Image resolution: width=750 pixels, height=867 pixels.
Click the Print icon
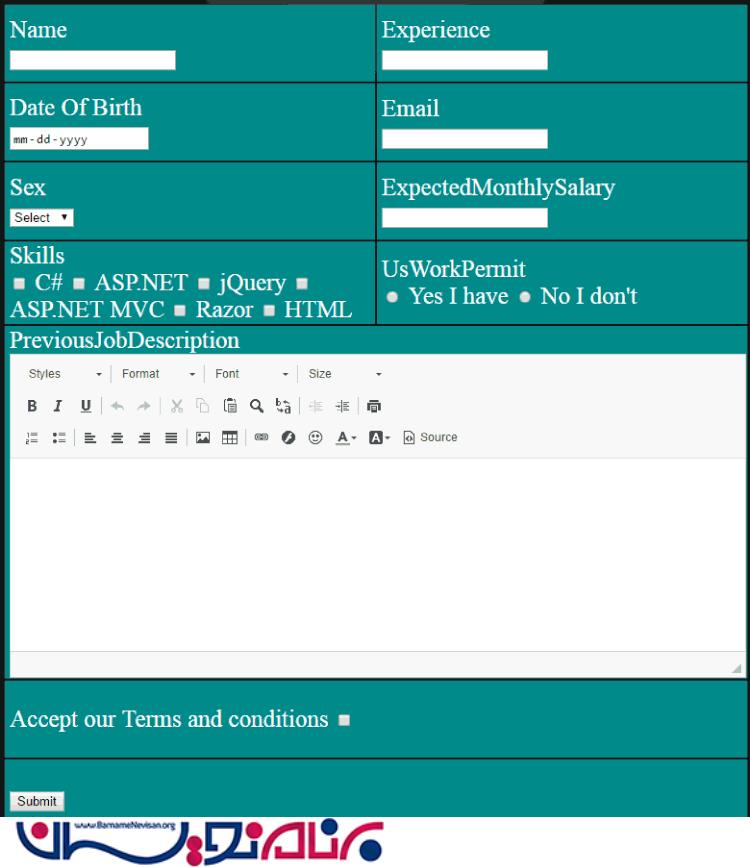374,406
